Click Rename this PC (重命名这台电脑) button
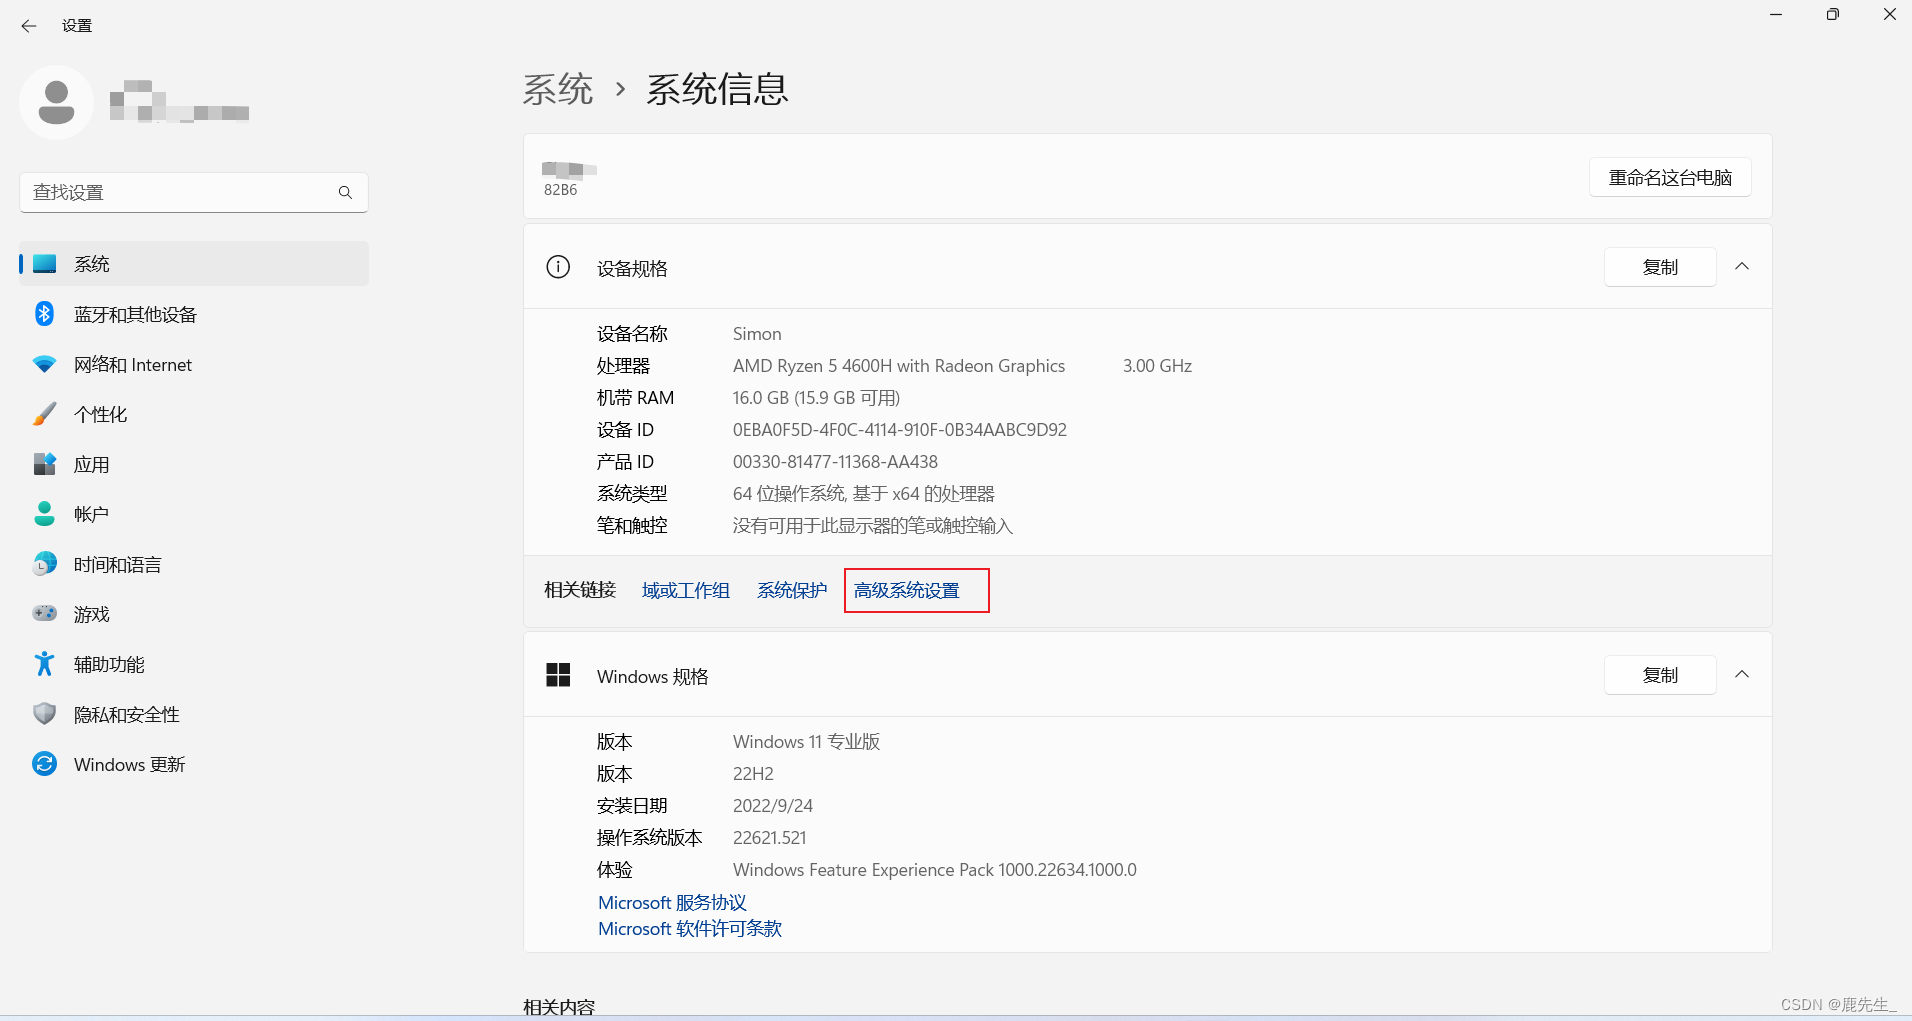The width and height of the screenshot is (1912, 1021). tap(1669, 178)
